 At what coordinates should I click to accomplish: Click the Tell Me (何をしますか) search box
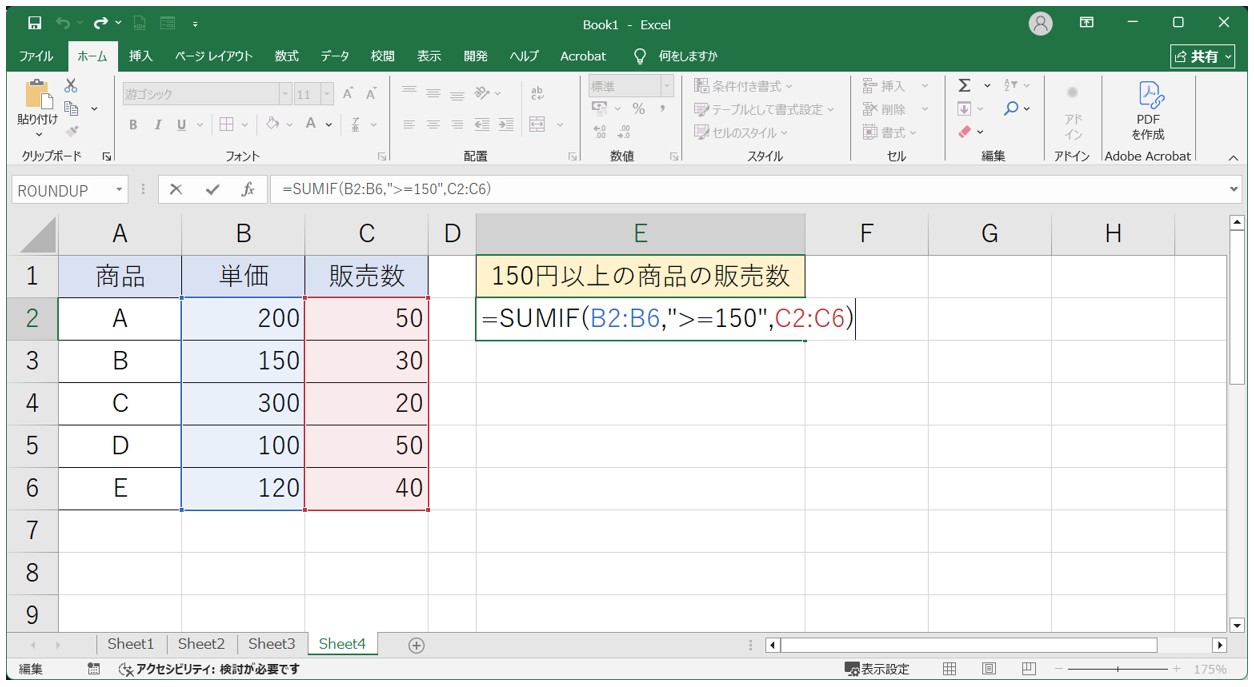[676, 56]
